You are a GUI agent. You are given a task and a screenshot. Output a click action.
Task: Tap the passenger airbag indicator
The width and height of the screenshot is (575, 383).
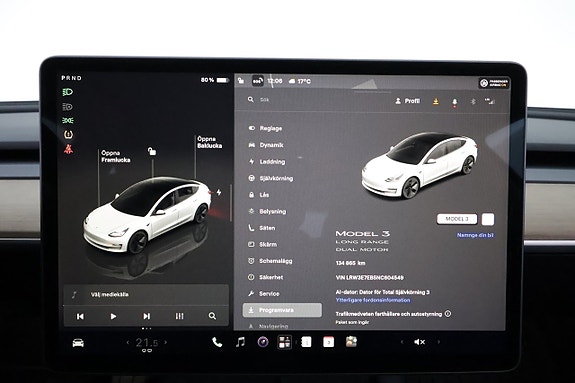pyautogui.click(x=494, y=83)
